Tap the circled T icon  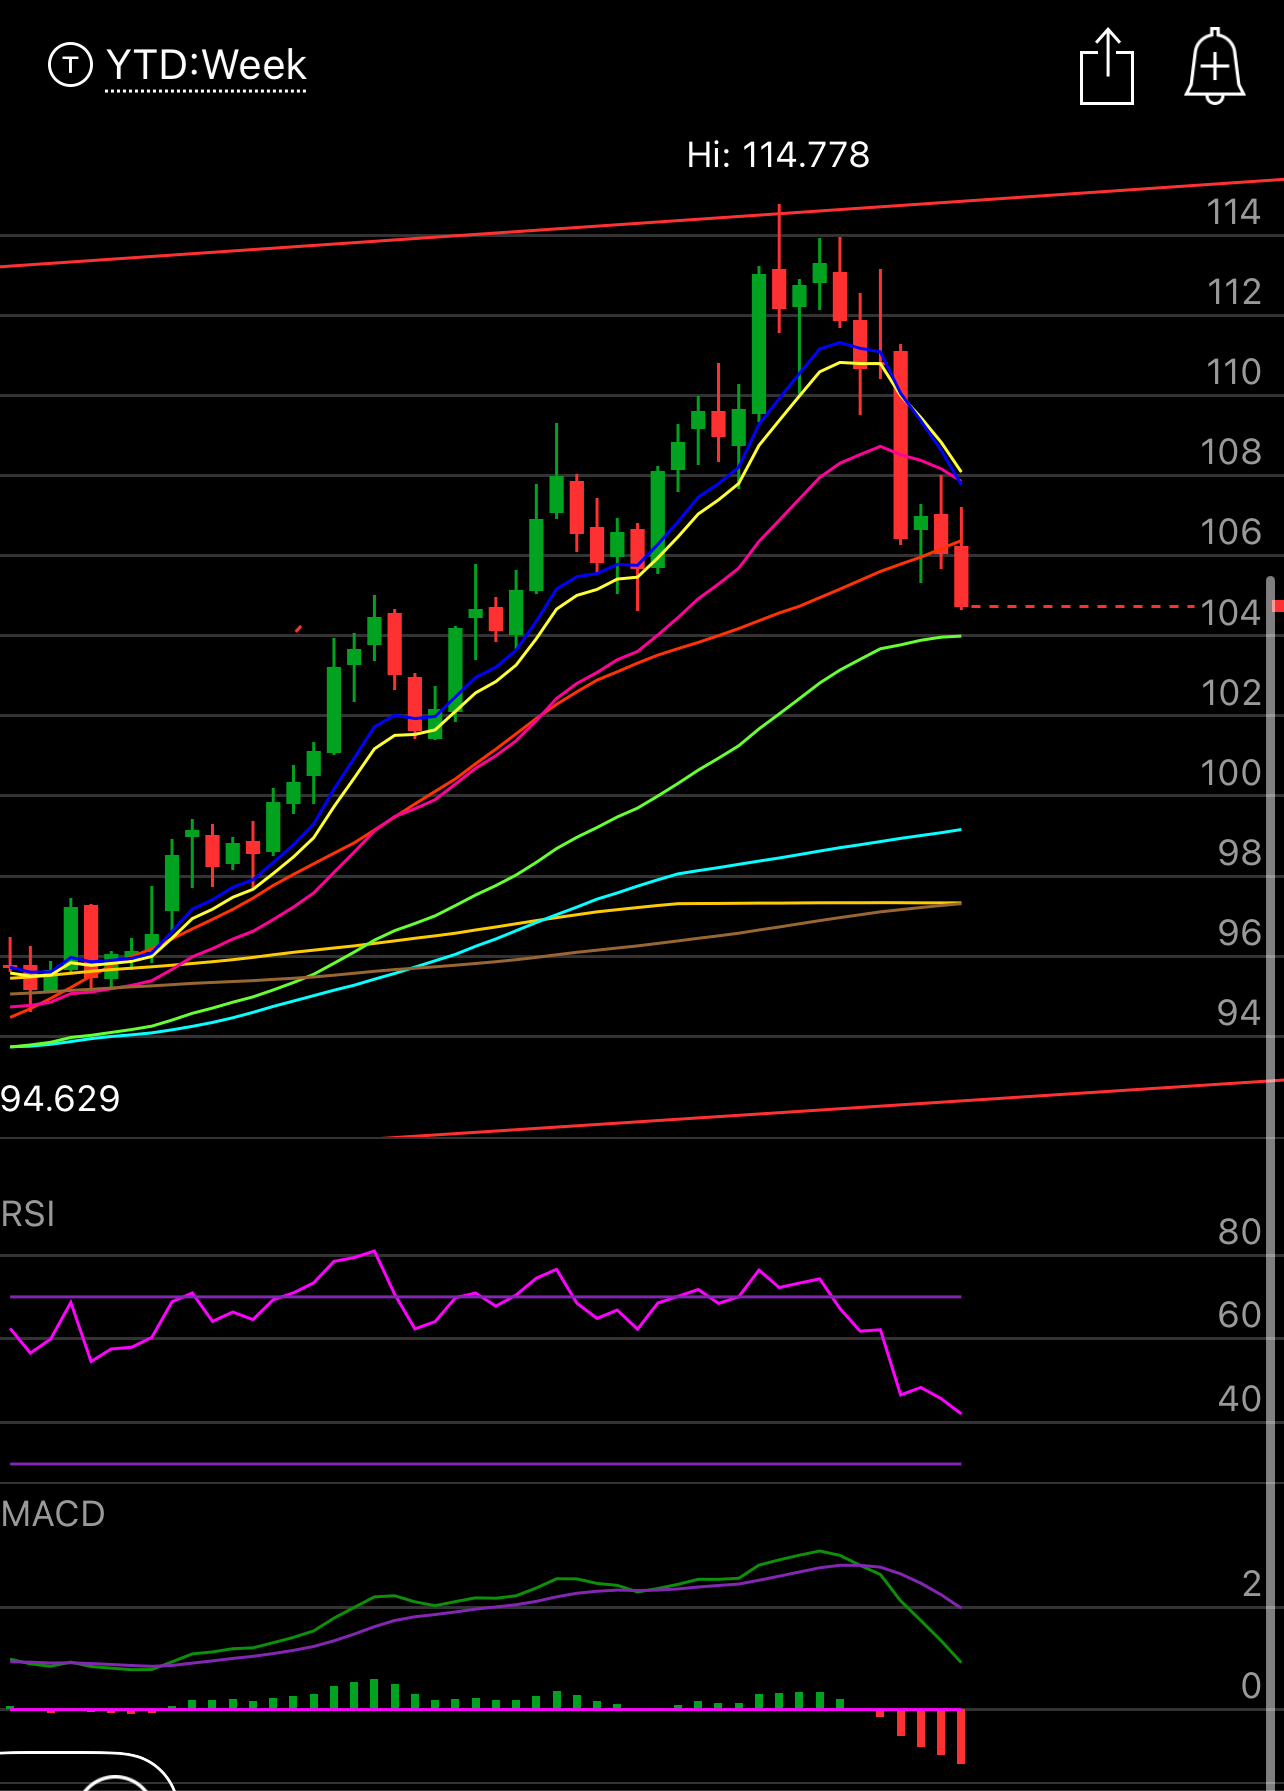click(70, 66)
